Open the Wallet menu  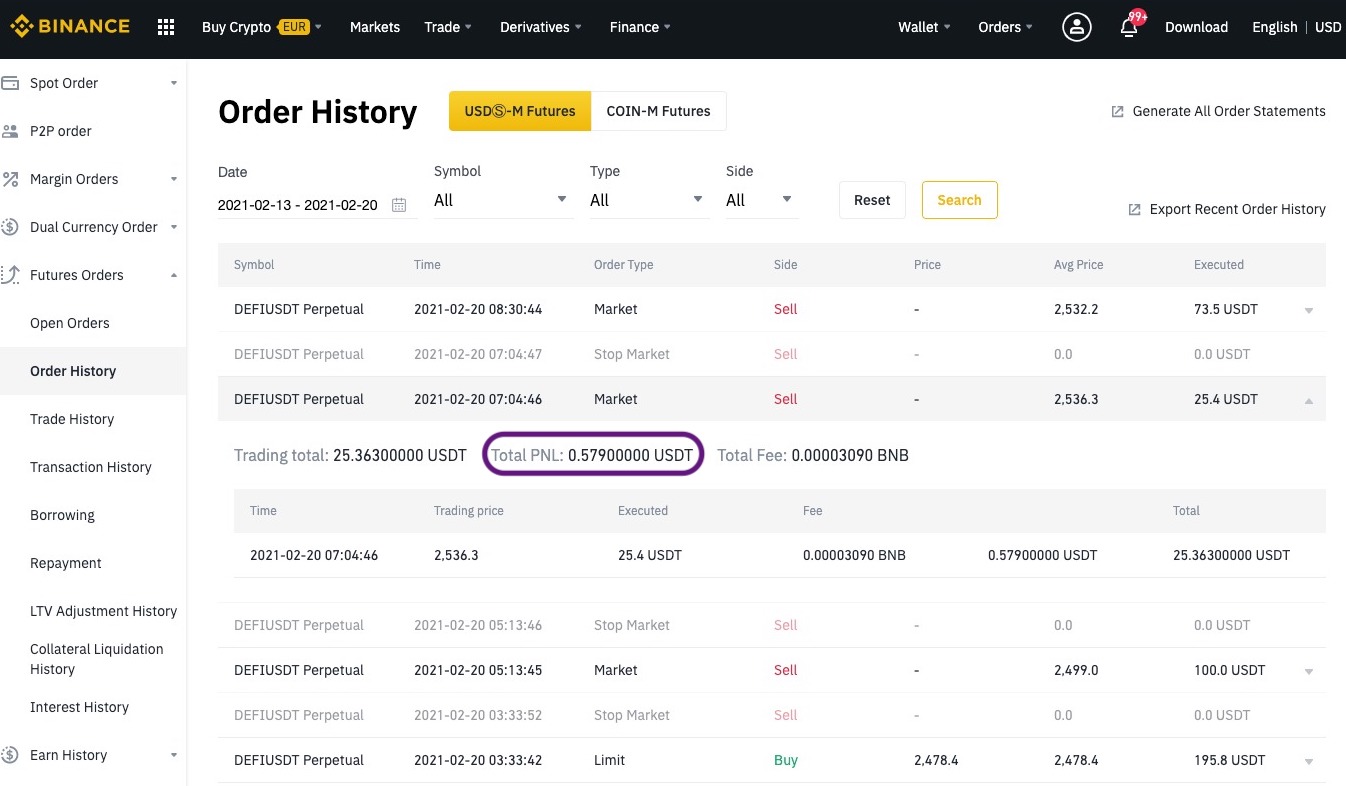point(925,27)
